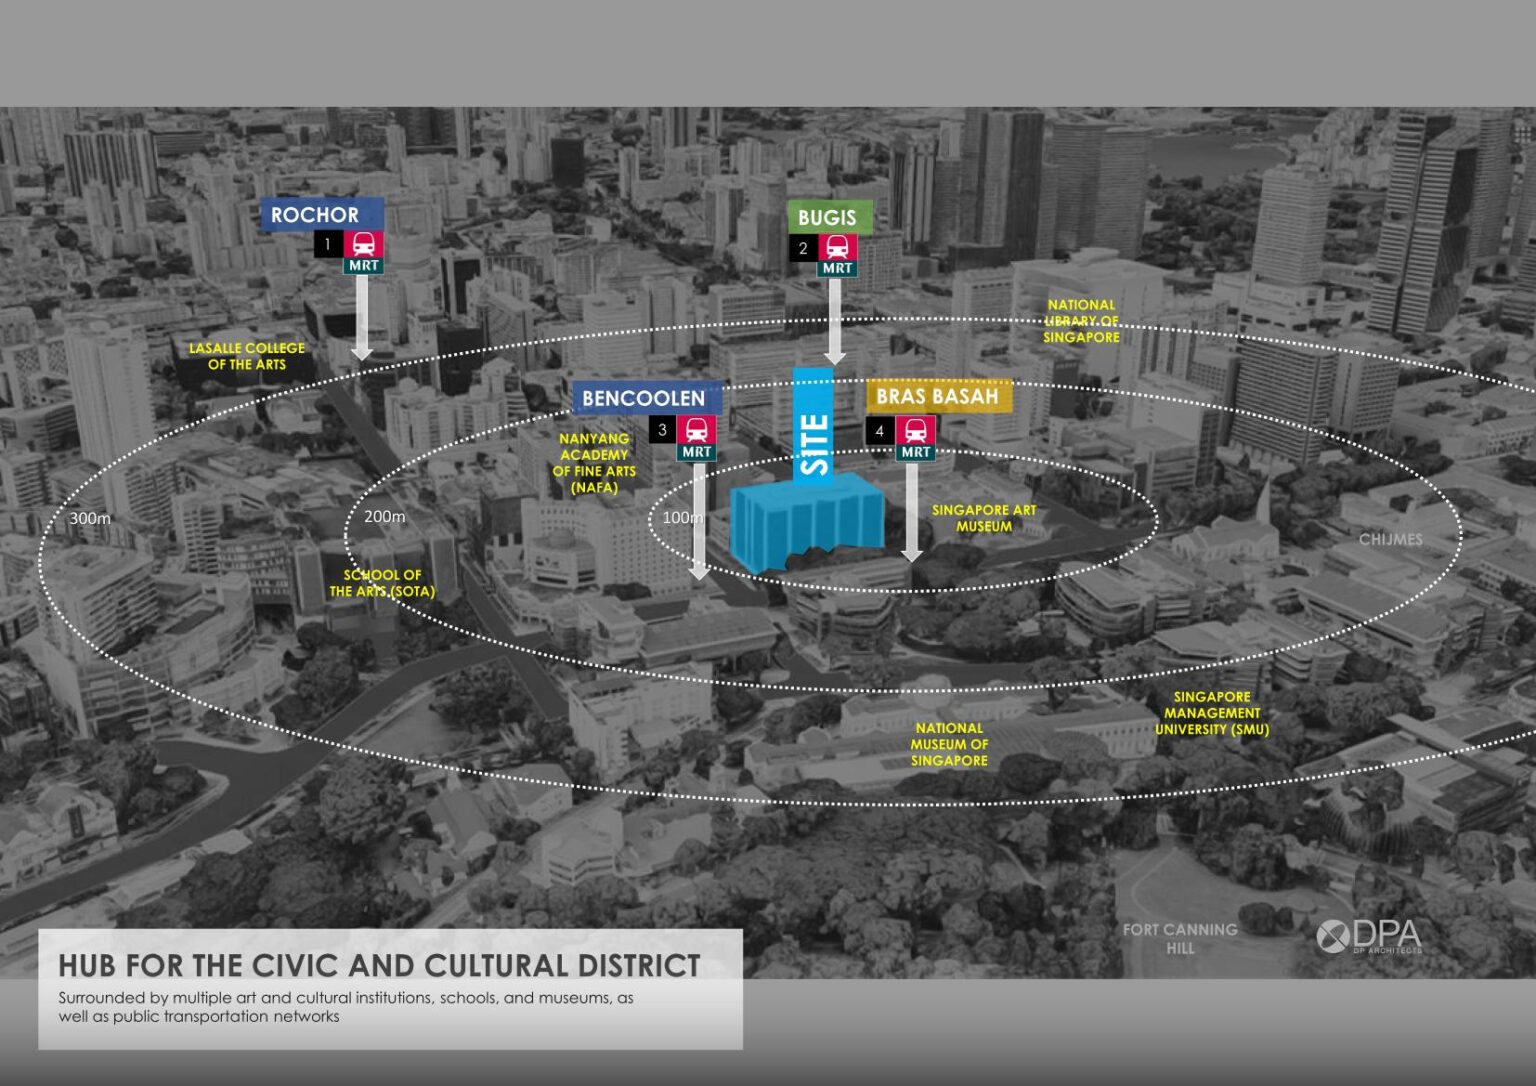Screen dimensions: 1536x1086
Task: Click the number 2 badge beside Bugis MRT
Action: click(x=803, y=248)
